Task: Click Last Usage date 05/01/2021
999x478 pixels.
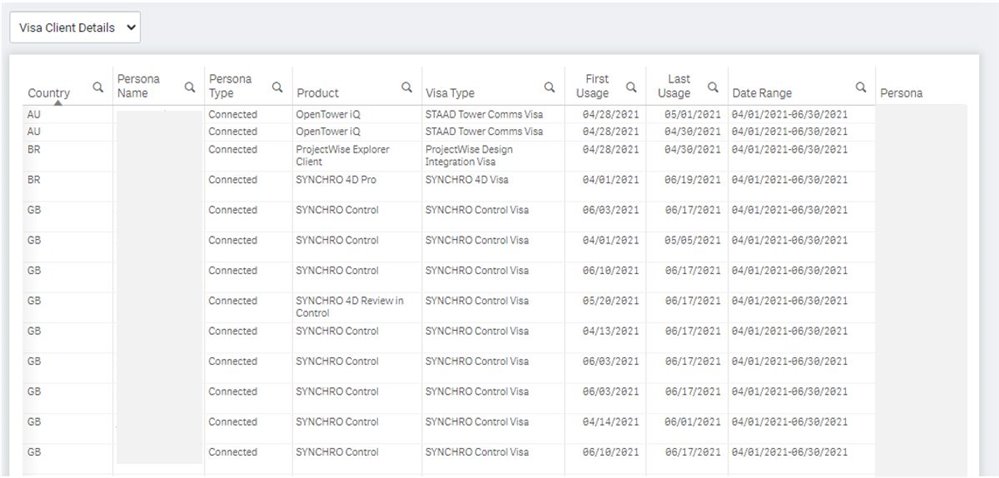Action: [x=693, y=114]
